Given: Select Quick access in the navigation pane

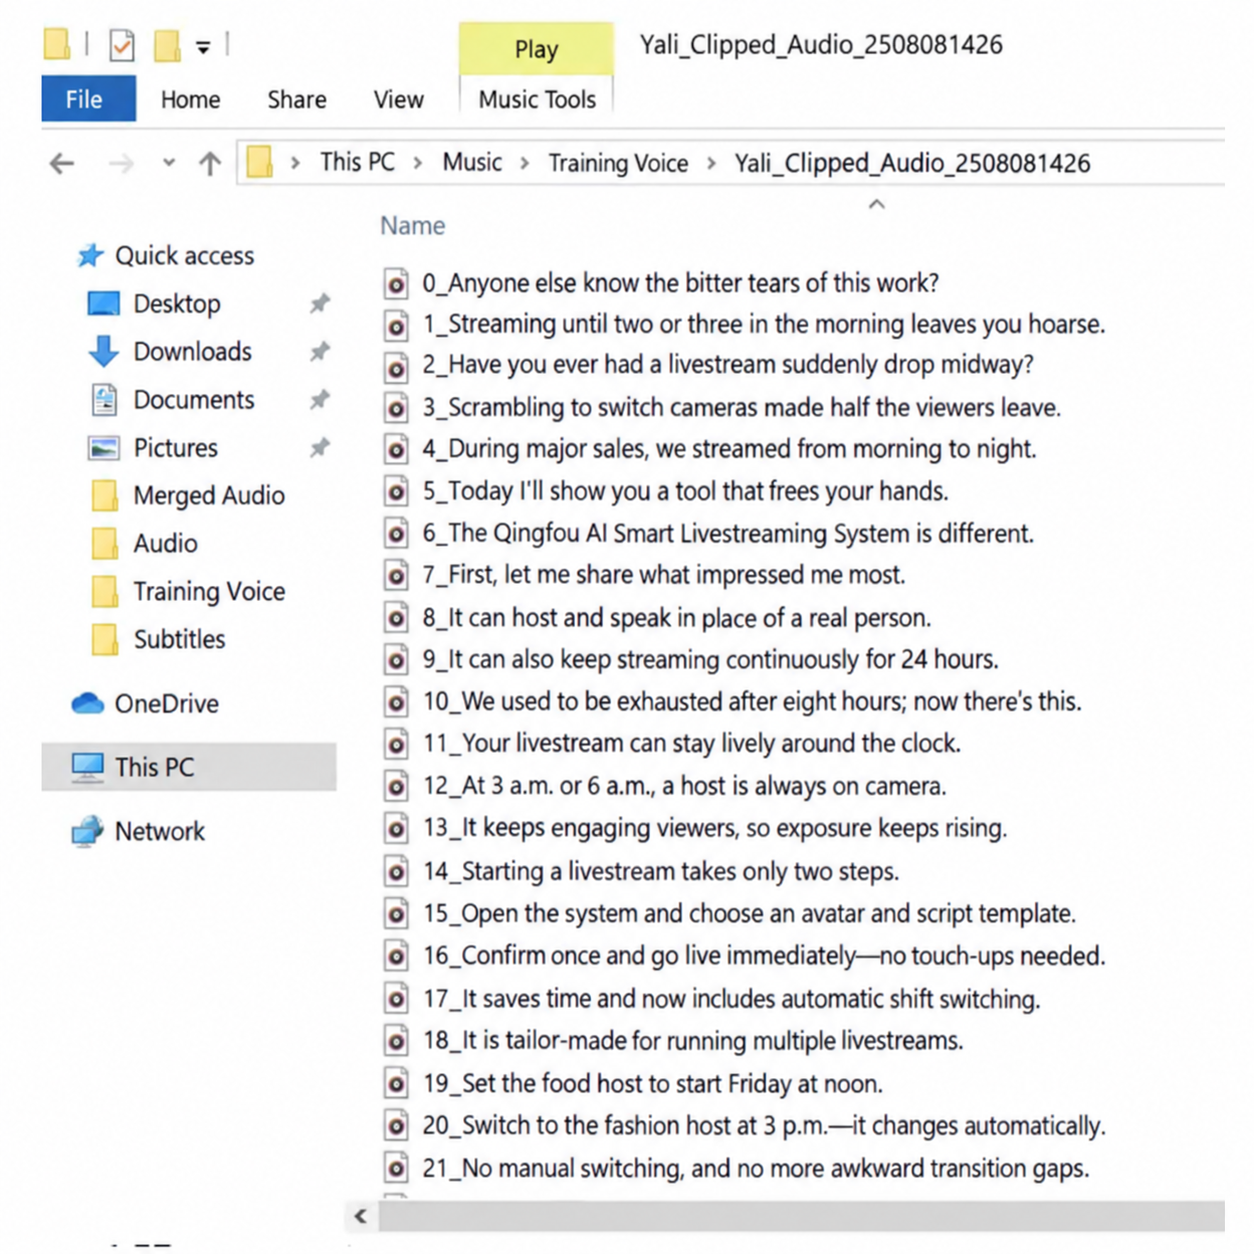Looking at the screenshot, I should tap(166, 255).
